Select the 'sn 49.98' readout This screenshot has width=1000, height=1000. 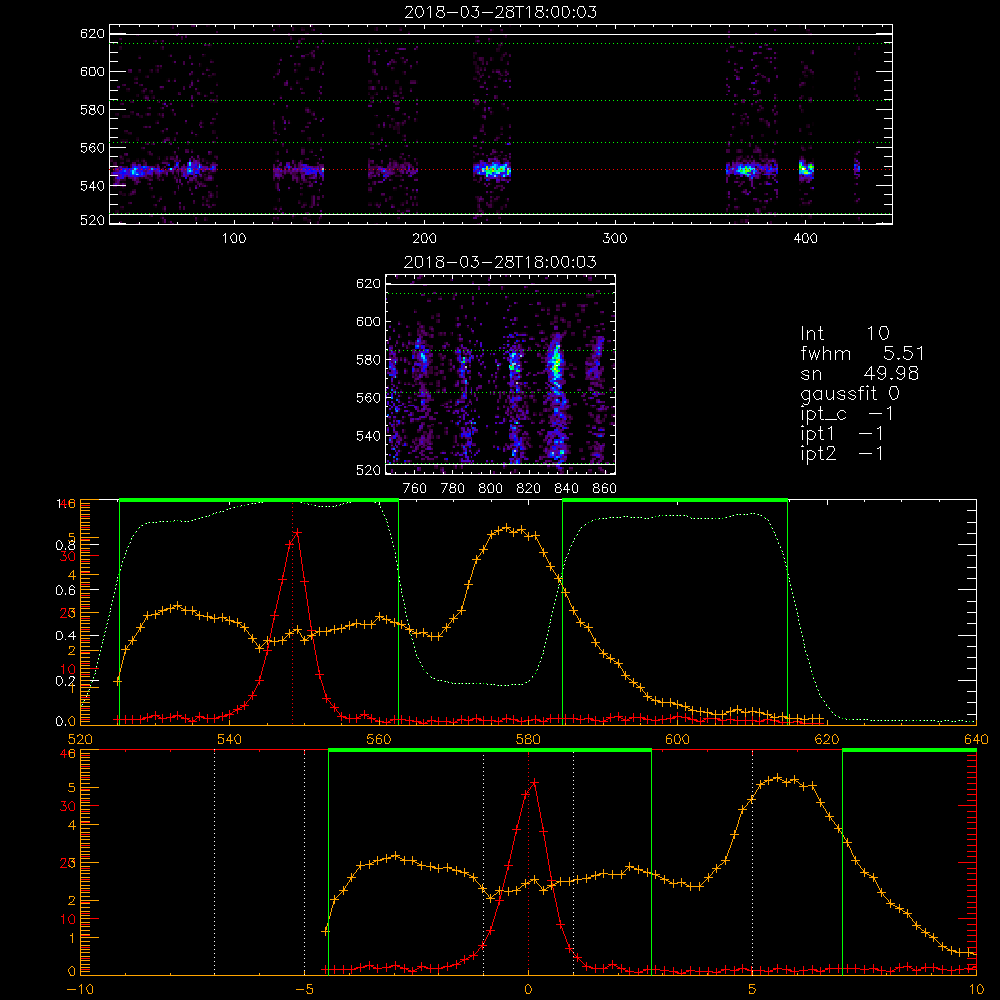[x=860, y=373]
